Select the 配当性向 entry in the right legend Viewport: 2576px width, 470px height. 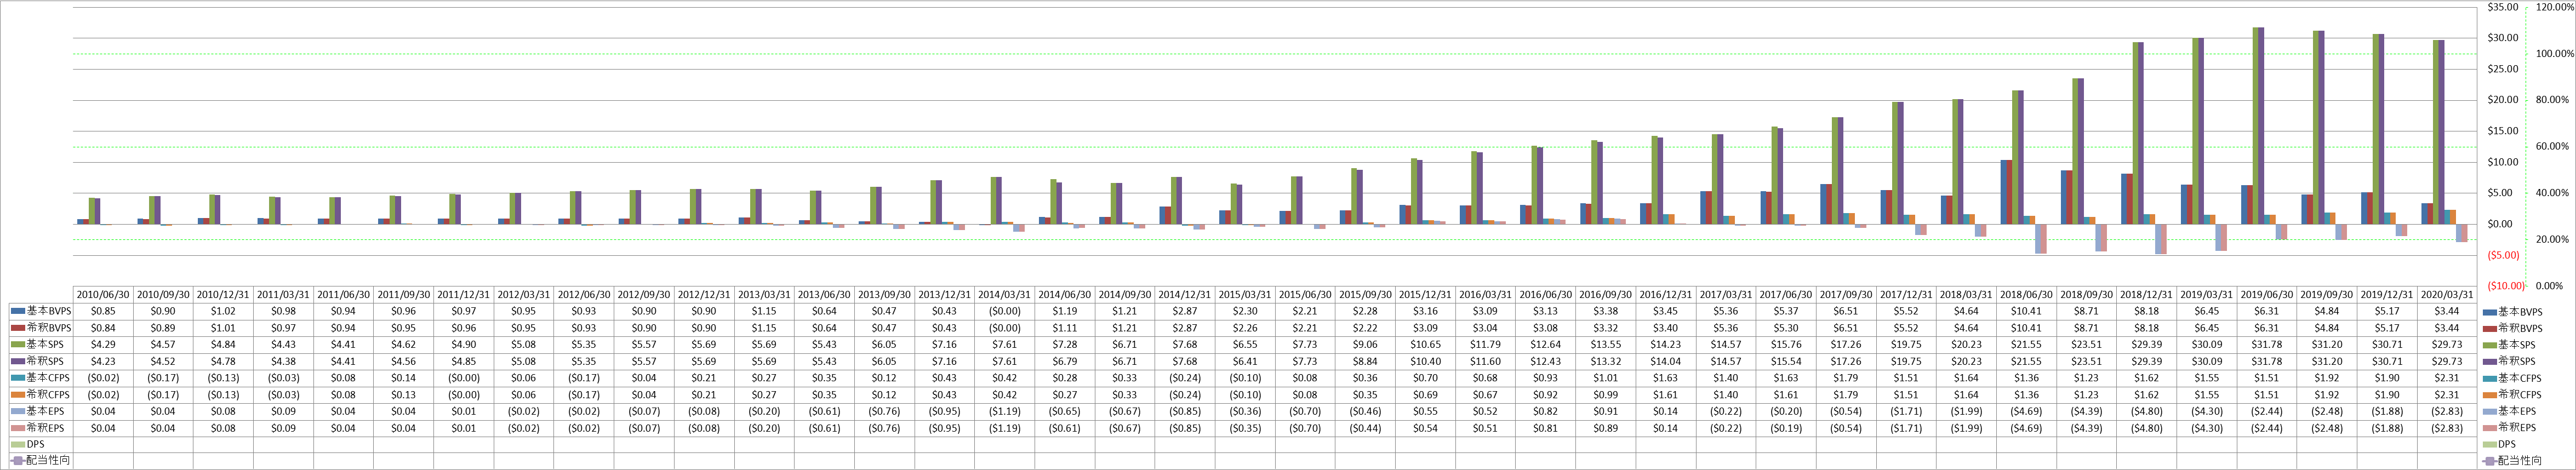[x=2513, y=461]
